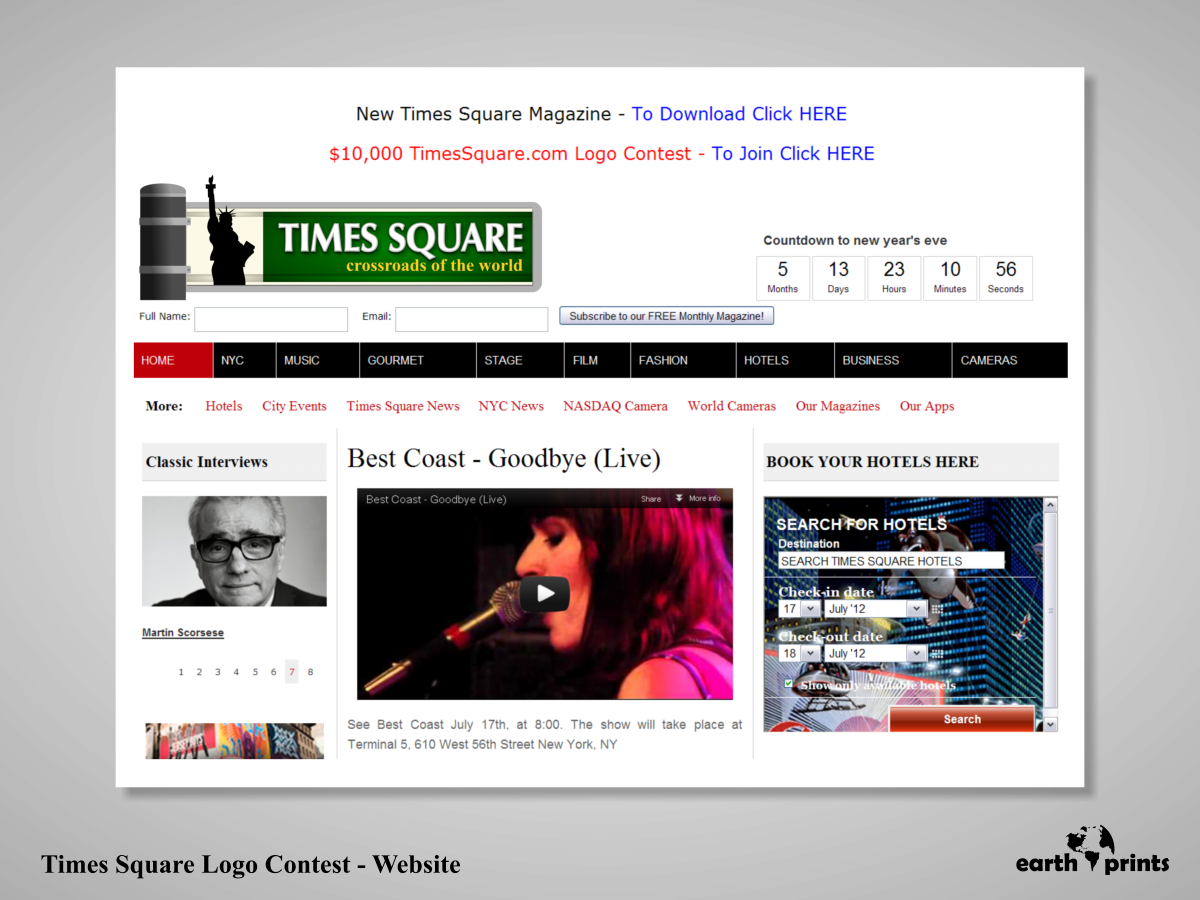Go to Classic Interviews page 4
1200x900 pixels.
[x=236, y=672]
